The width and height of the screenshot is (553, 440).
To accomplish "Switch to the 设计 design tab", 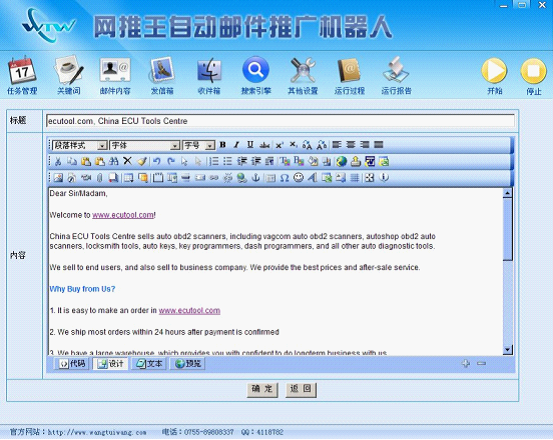I will coord(110,363).
